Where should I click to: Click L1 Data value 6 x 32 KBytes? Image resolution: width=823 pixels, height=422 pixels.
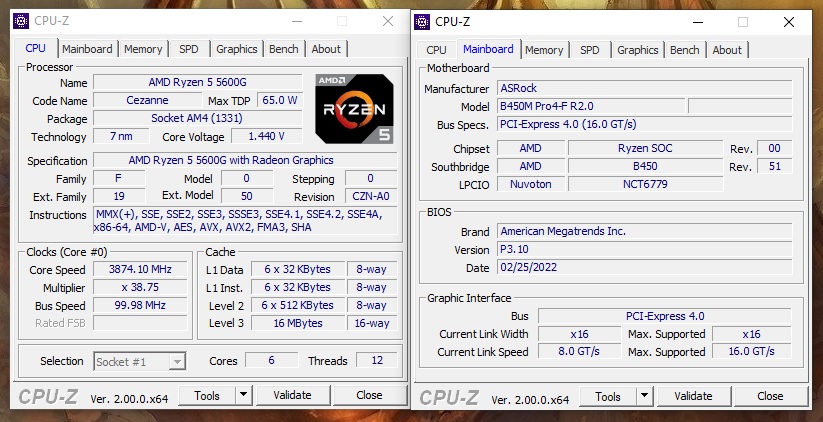click(x=298, y=269)
